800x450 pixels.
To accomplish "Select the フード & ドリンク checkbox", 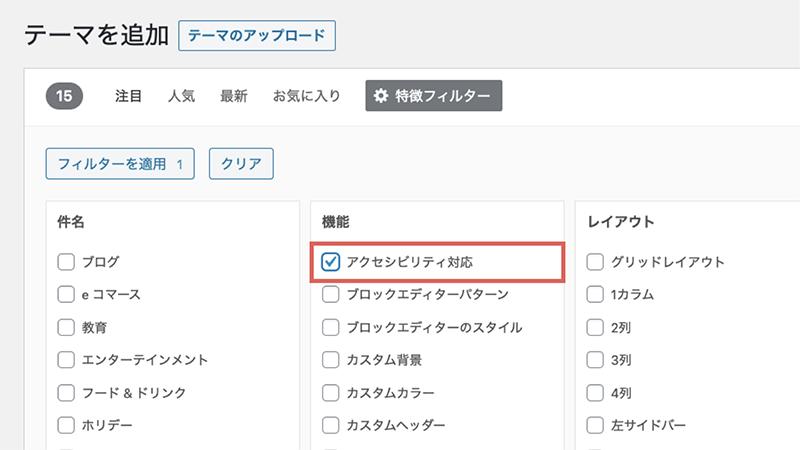I will pyautogui.click(x=66, y=392).
